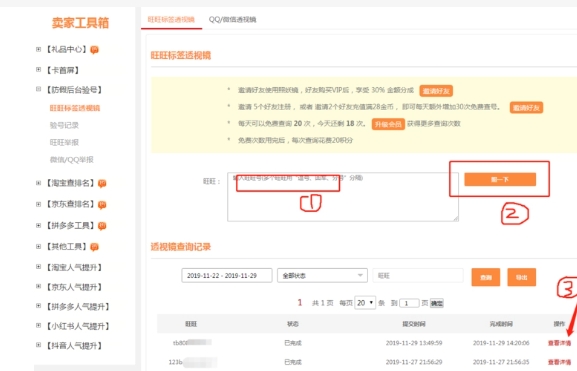
Task: Expand the 【礼品中心】 tree node
Action: [38, 49]
